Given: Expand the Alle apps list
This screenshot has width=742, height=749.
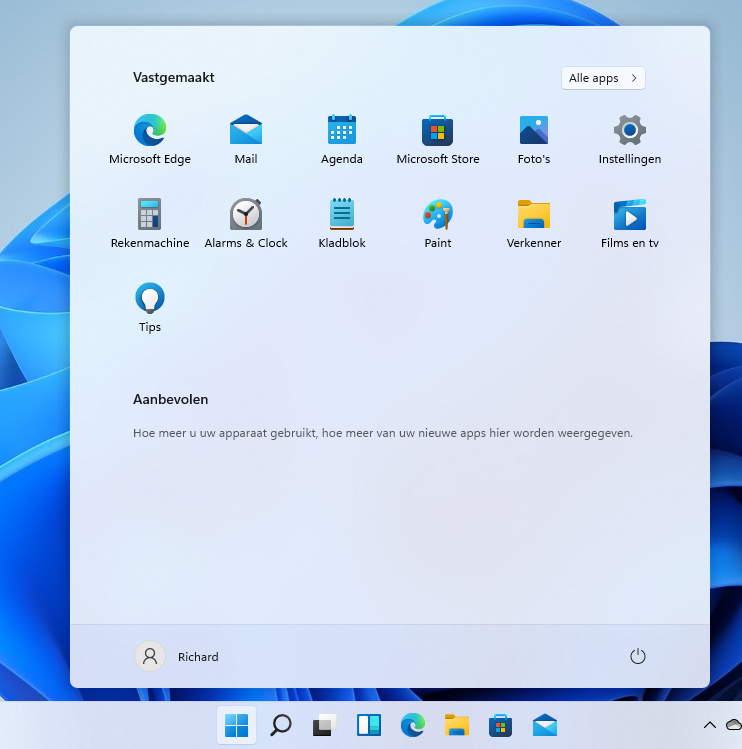Looking at the screenshot, I should (603, 78).
